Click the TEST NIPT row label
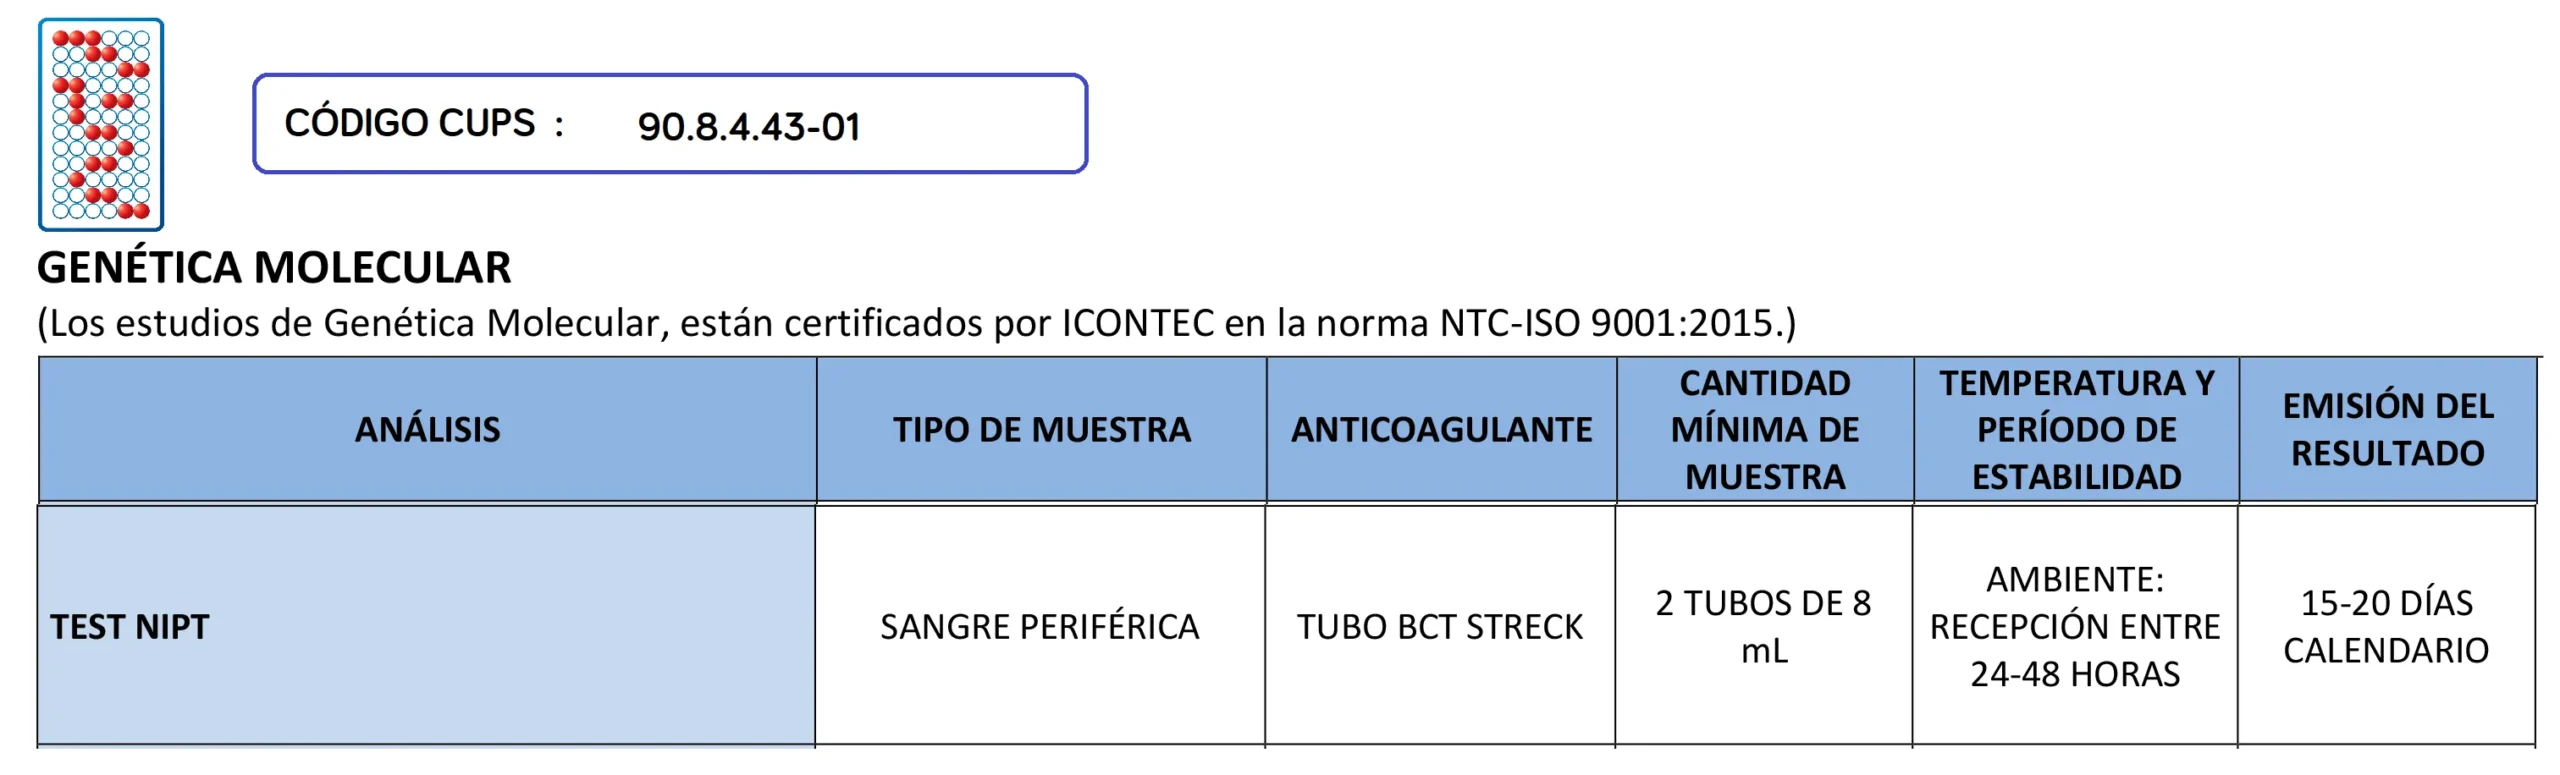Viewport: 2560px width, 775px height. (x=130, y=627)
